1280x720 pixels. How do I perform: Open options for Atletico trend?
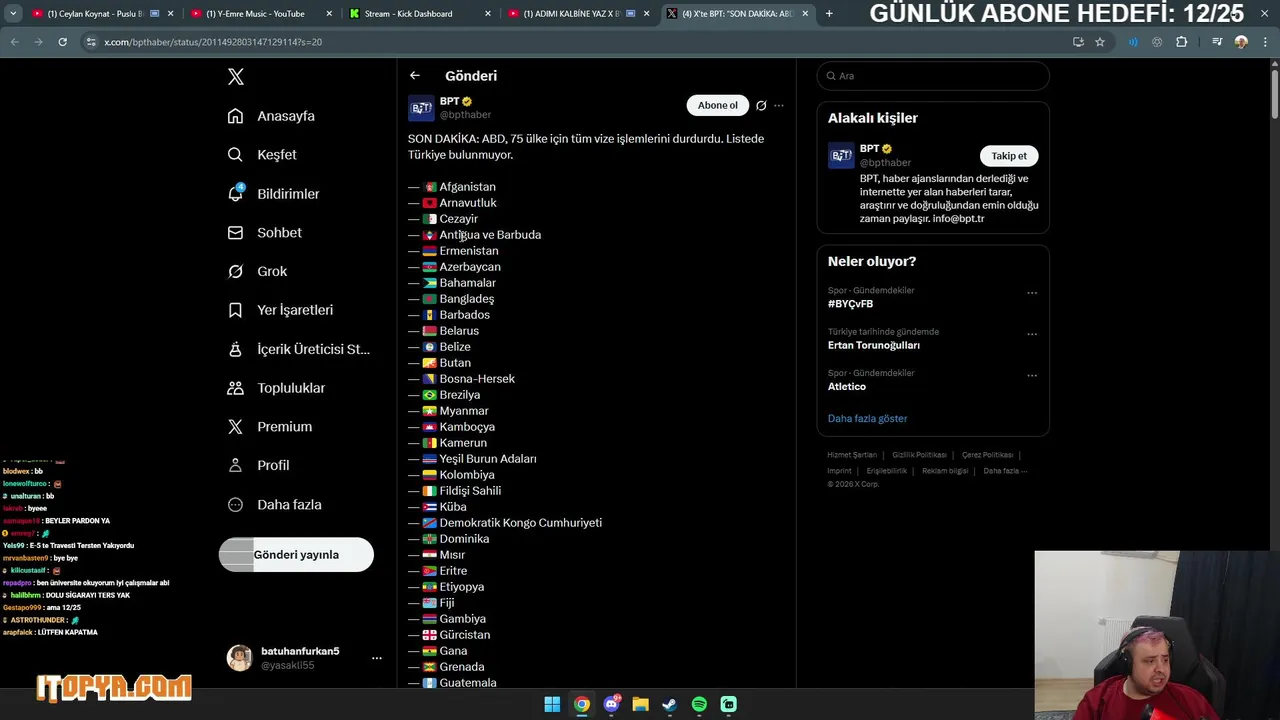pos(1032,376)
